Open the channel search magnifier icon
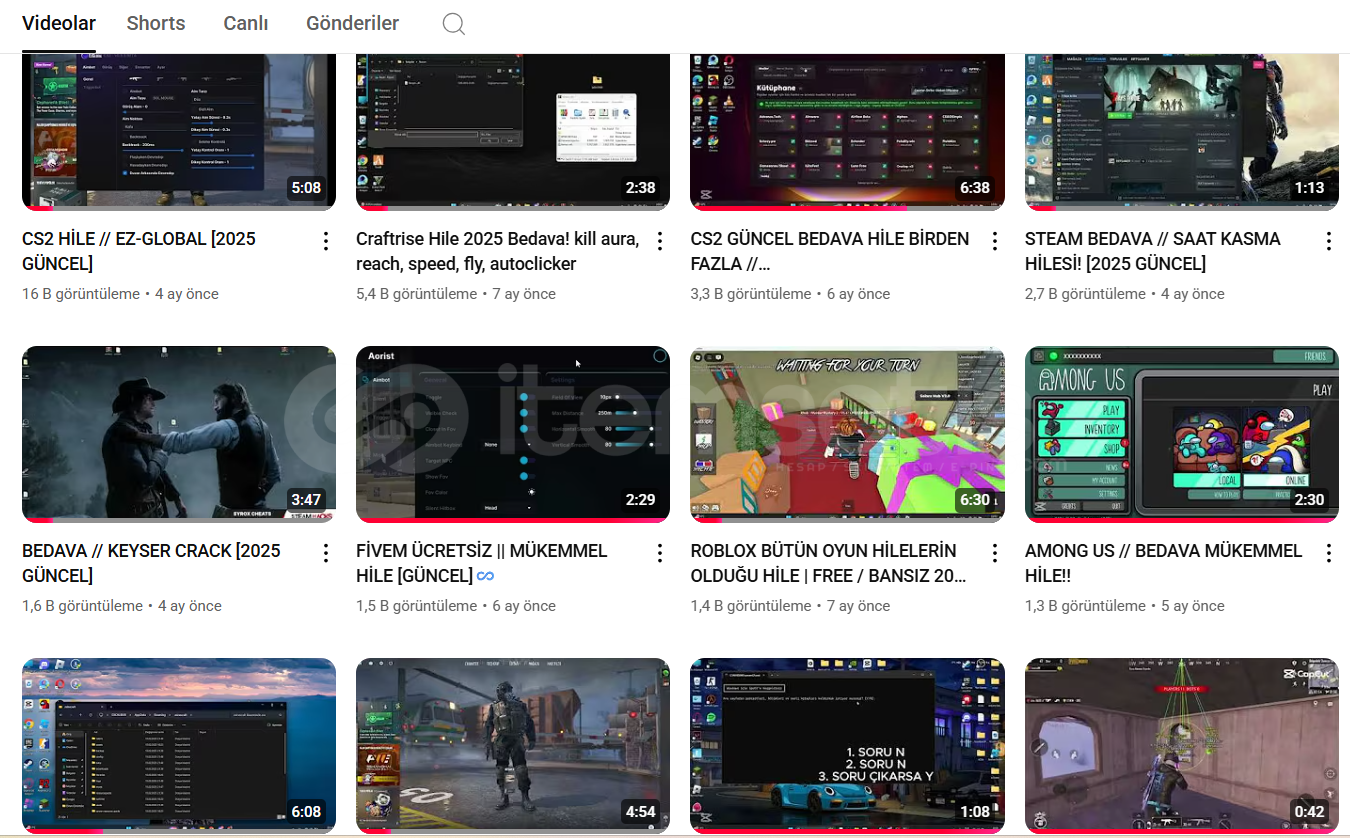 pos(453,24)
